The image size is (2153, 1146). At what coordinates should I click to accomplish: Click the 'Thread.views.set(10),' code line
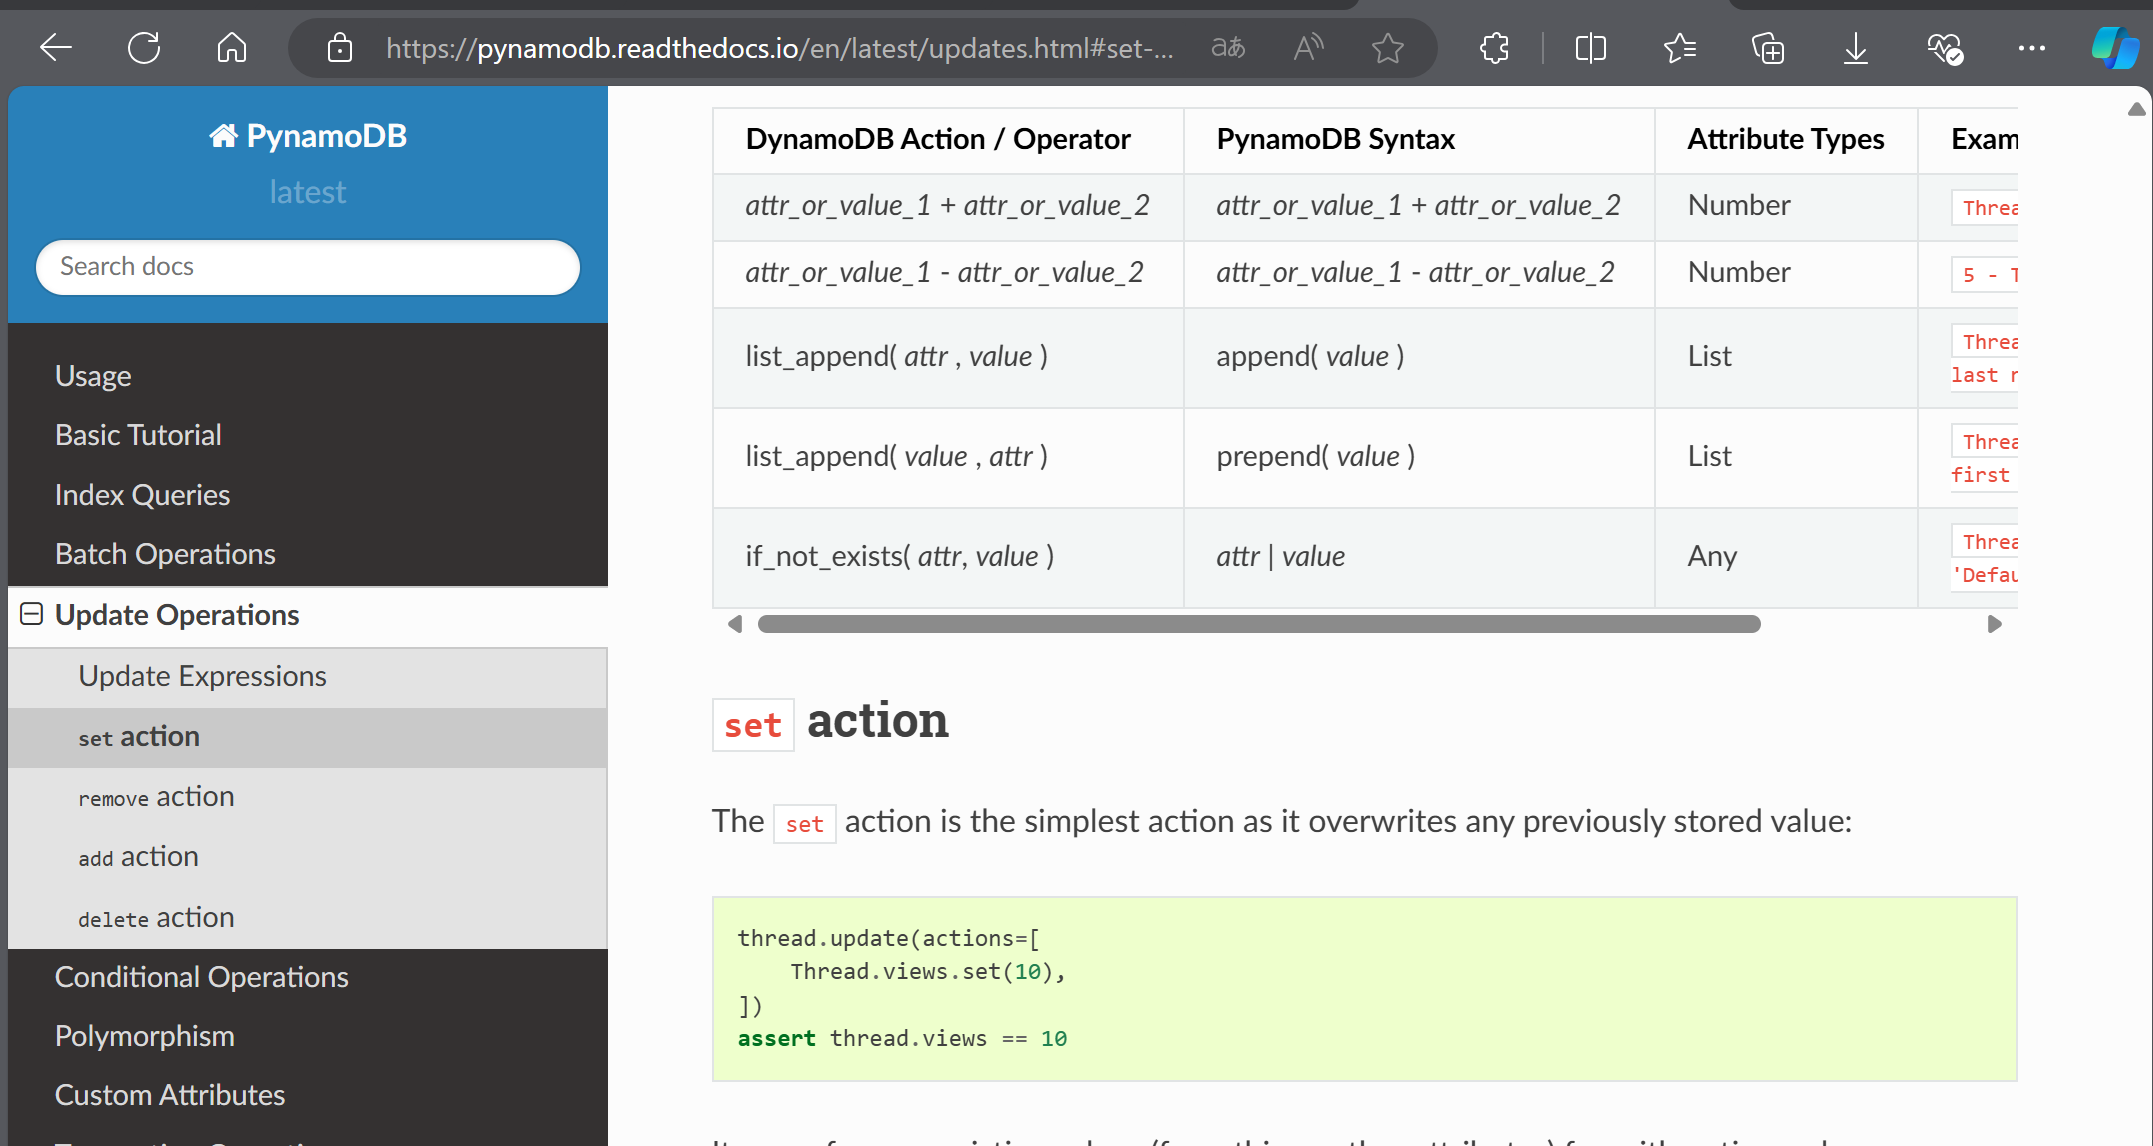(928, 972)
